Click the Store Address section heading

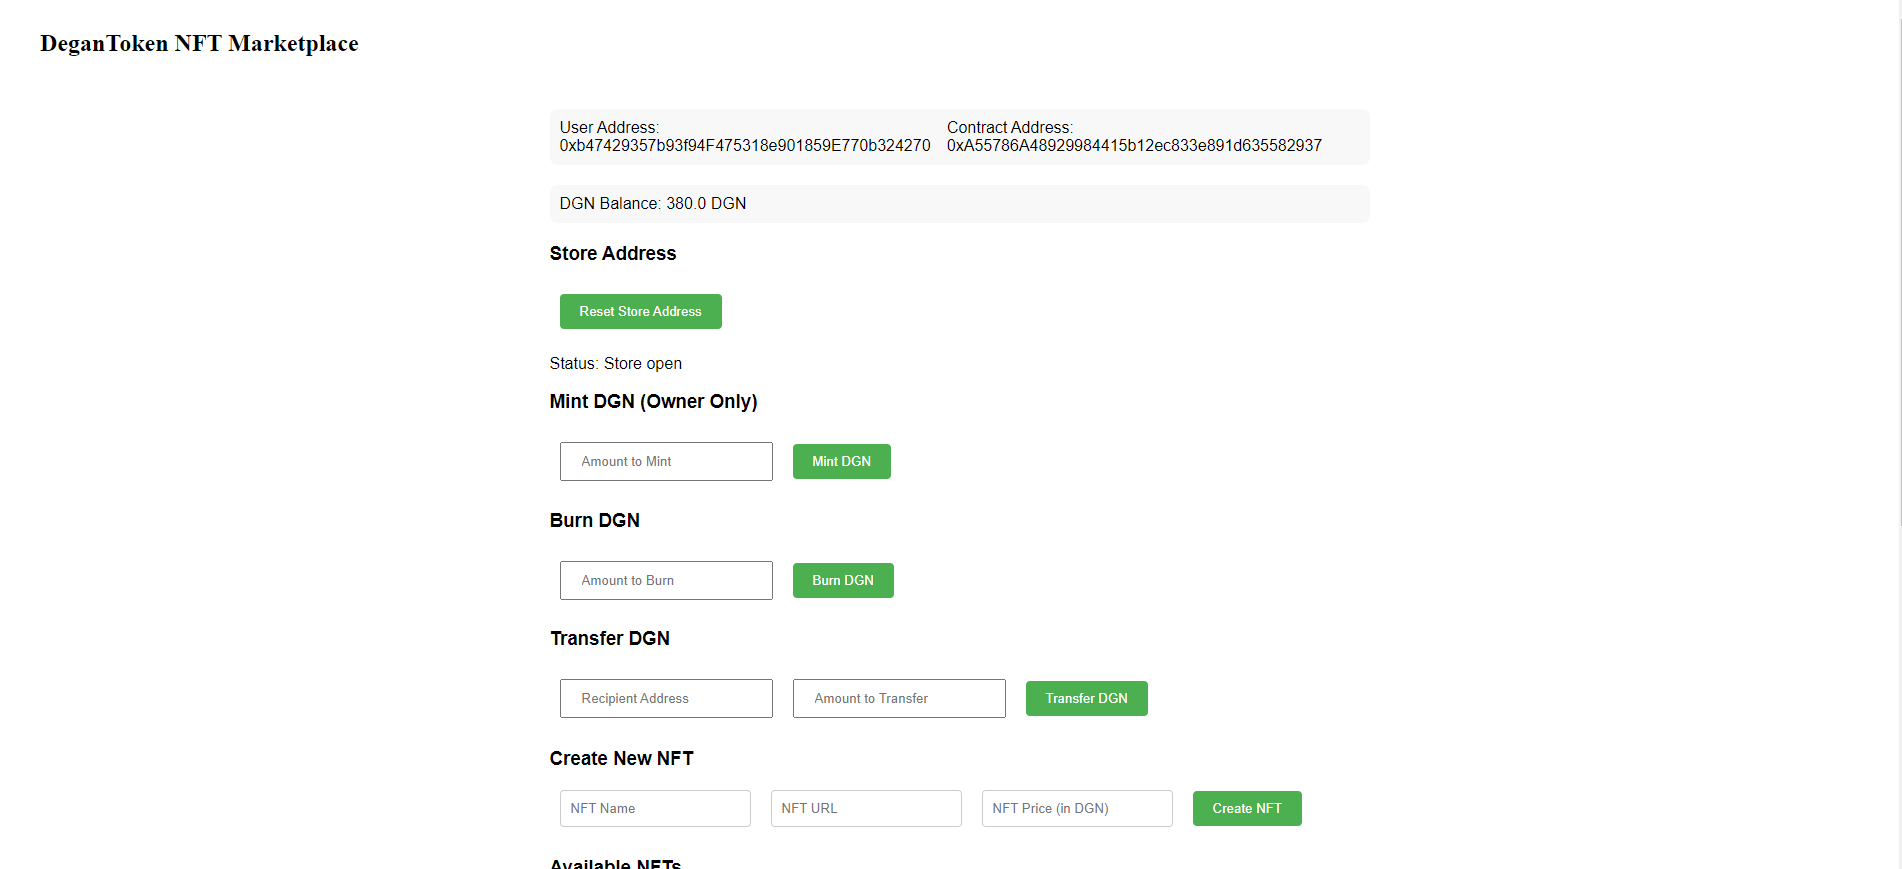[x=612, y=253]
